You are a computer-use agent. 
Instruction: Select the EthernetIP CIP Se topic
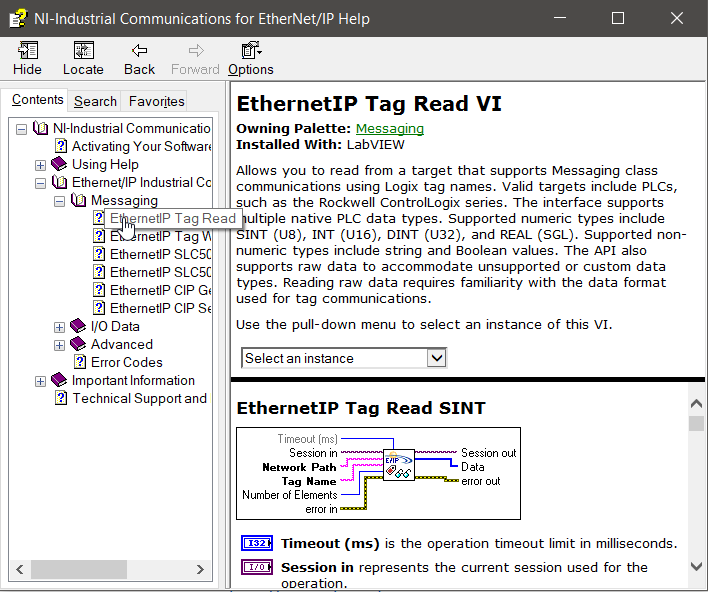coord(160,308)
